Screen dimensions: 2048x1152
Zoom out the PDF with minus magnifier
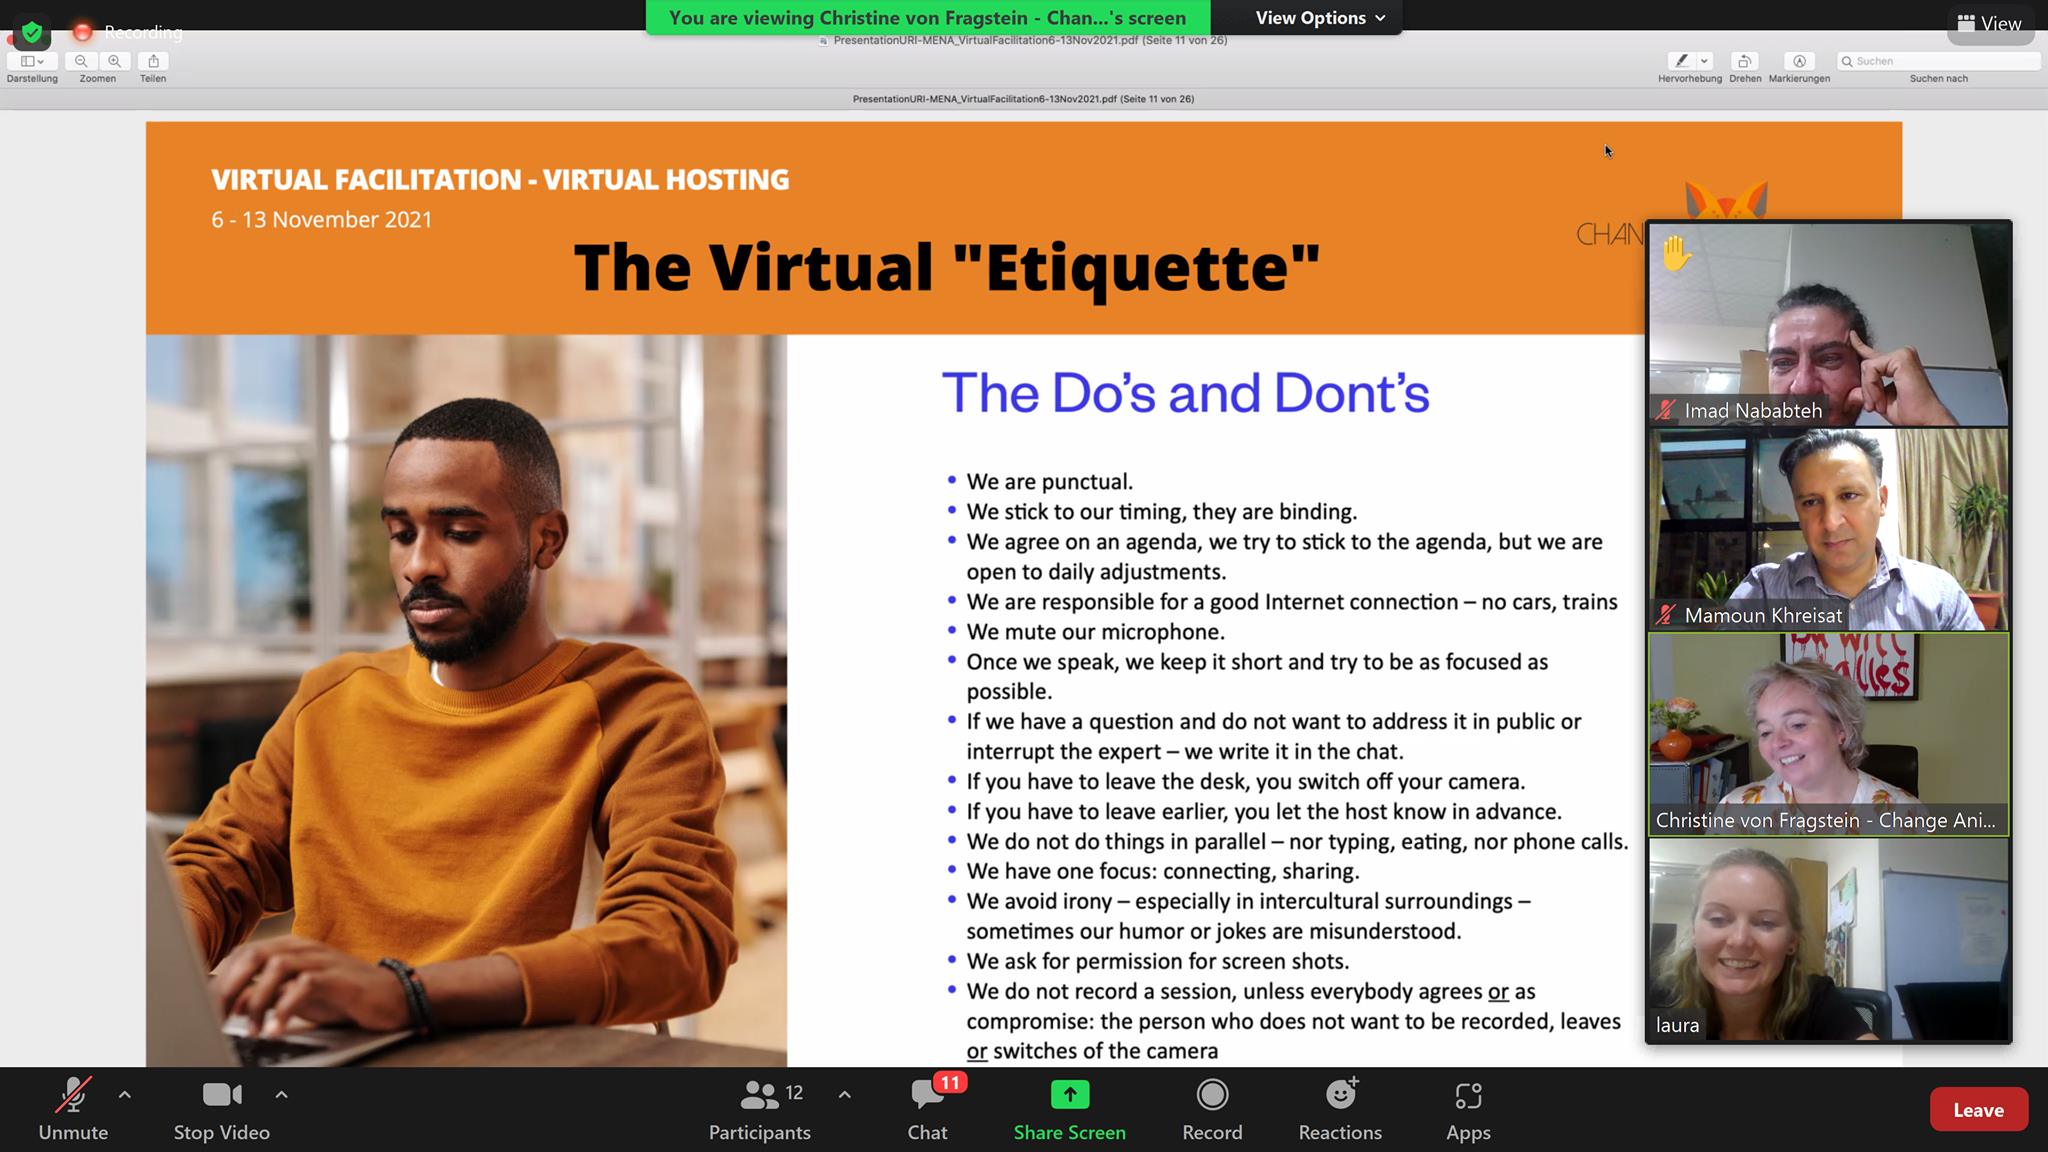tap(81, 61)
